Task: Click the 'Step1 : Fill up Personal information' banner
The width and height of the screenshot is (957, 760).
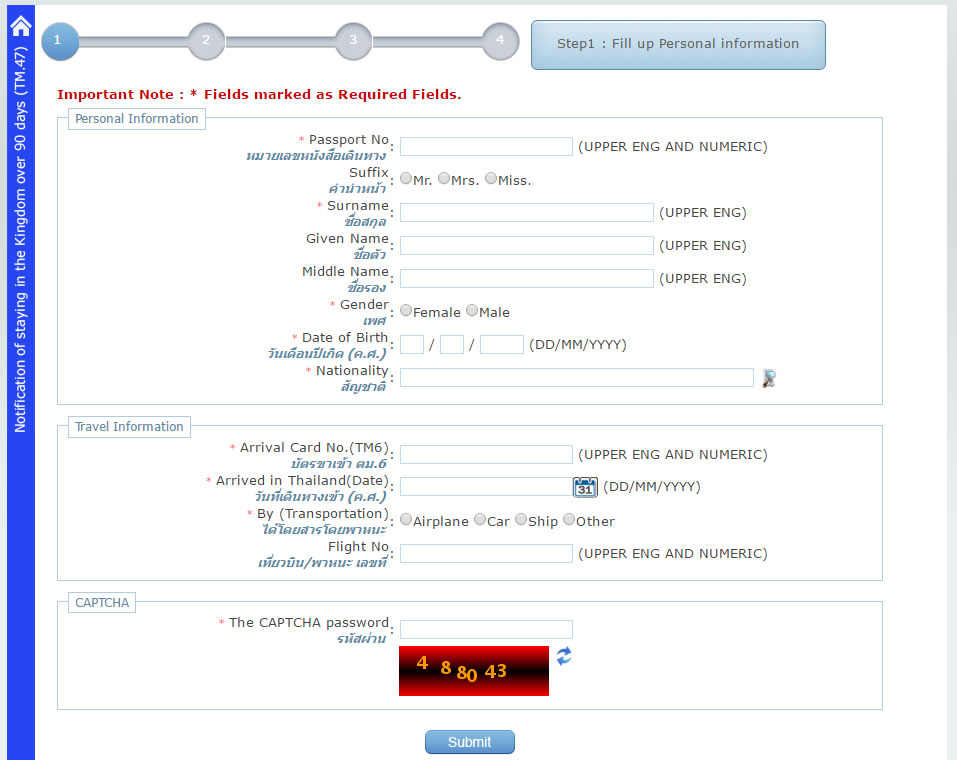Action: point(678,45)
